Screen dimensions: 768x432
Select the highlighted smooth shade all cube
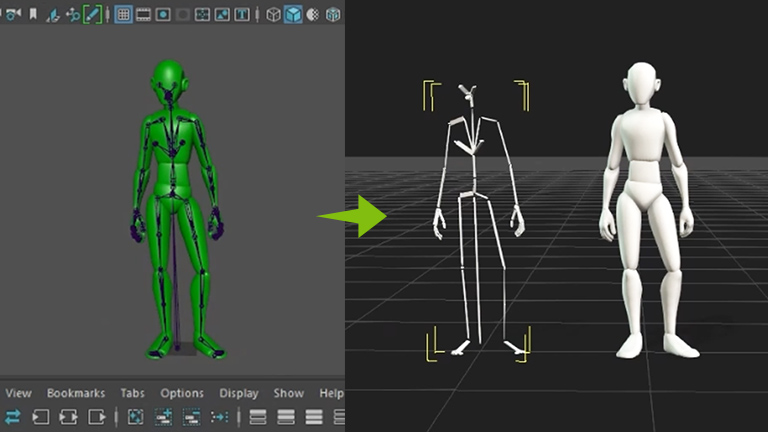click(292, 14)
